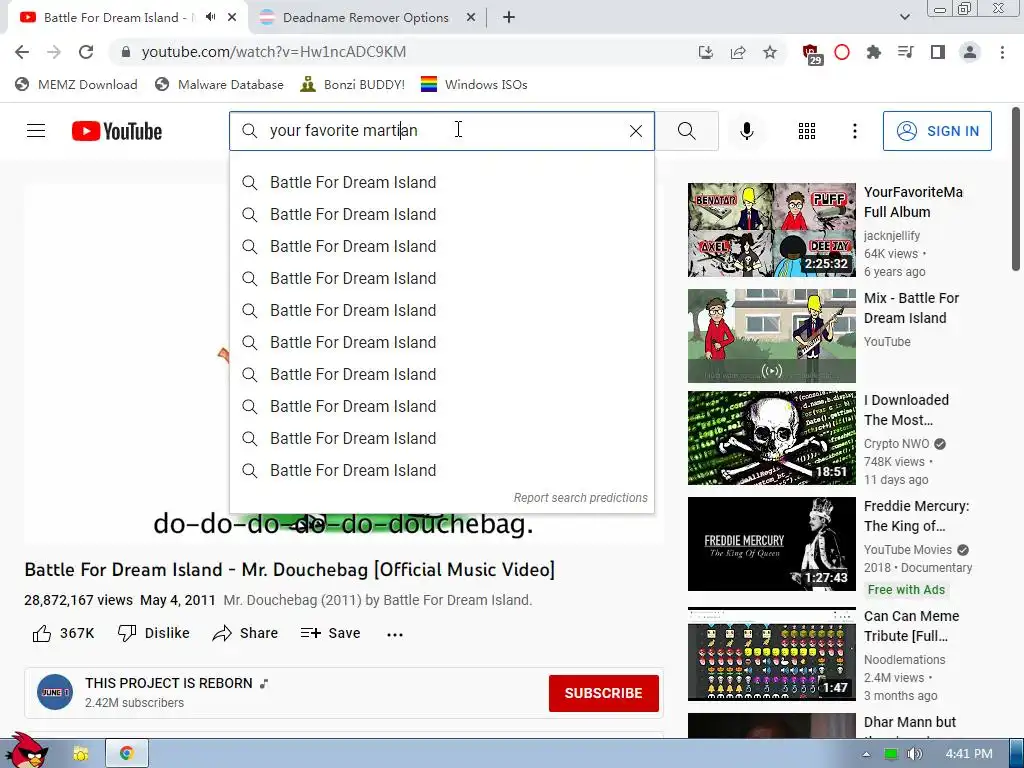Open Freddie Mercury documentary thumbnail
Screen dimensions: 1024x768
pos(771,544)
